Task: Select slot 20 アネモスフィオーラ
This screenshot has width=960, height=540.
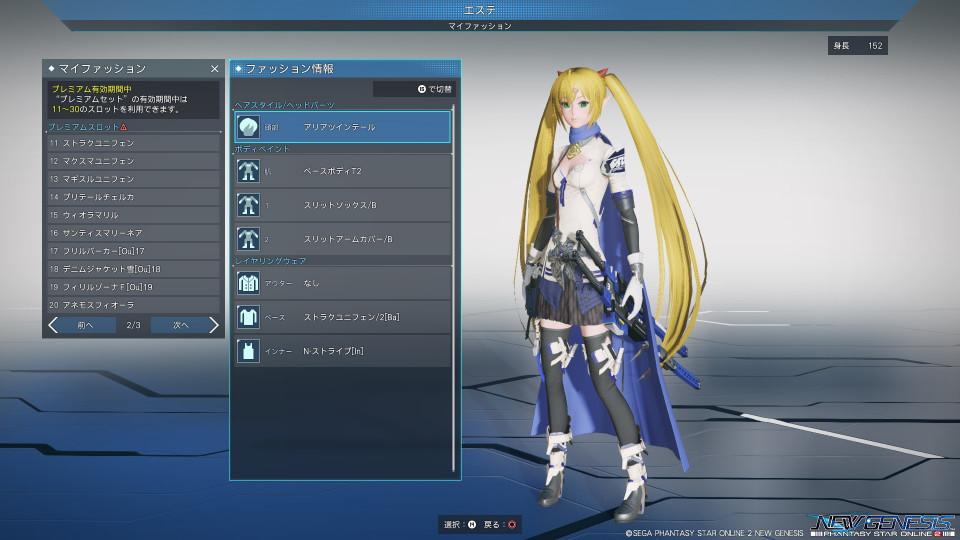Action: coord(133,305)
